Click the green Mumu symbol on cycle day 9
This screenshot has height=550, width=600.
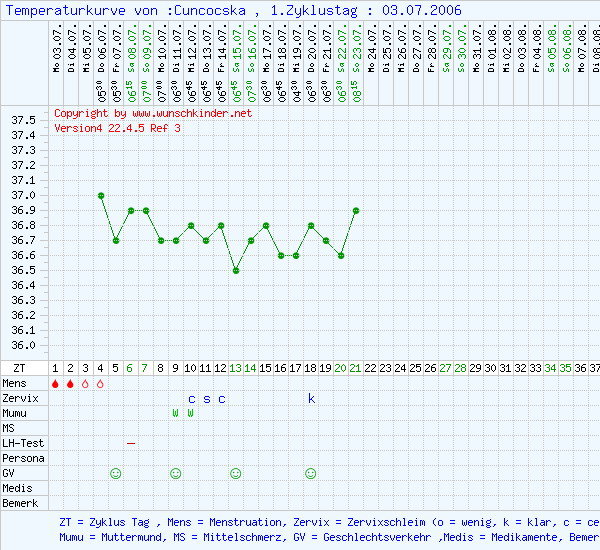(176, 413)
